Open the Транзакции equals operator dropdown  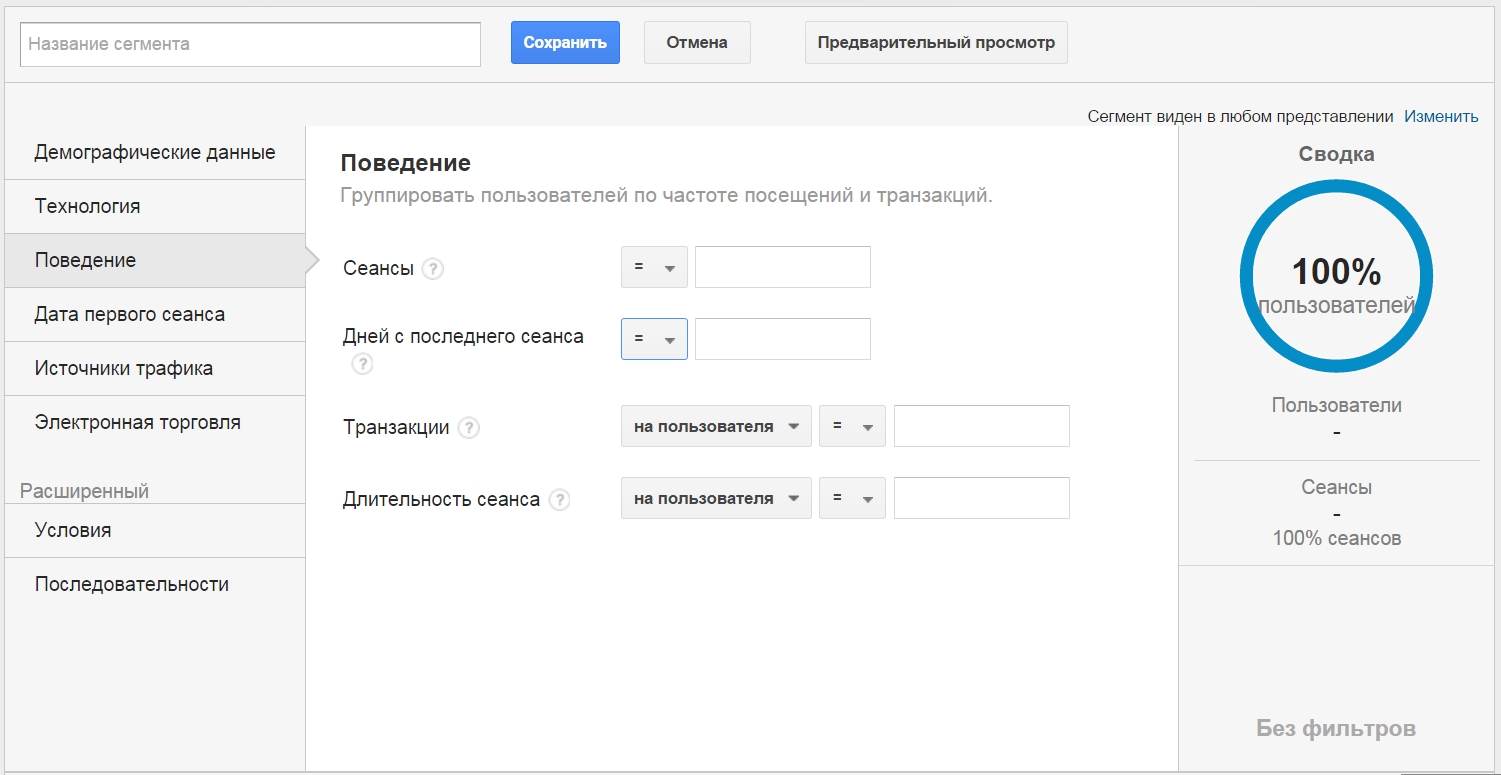pos(852,427)
